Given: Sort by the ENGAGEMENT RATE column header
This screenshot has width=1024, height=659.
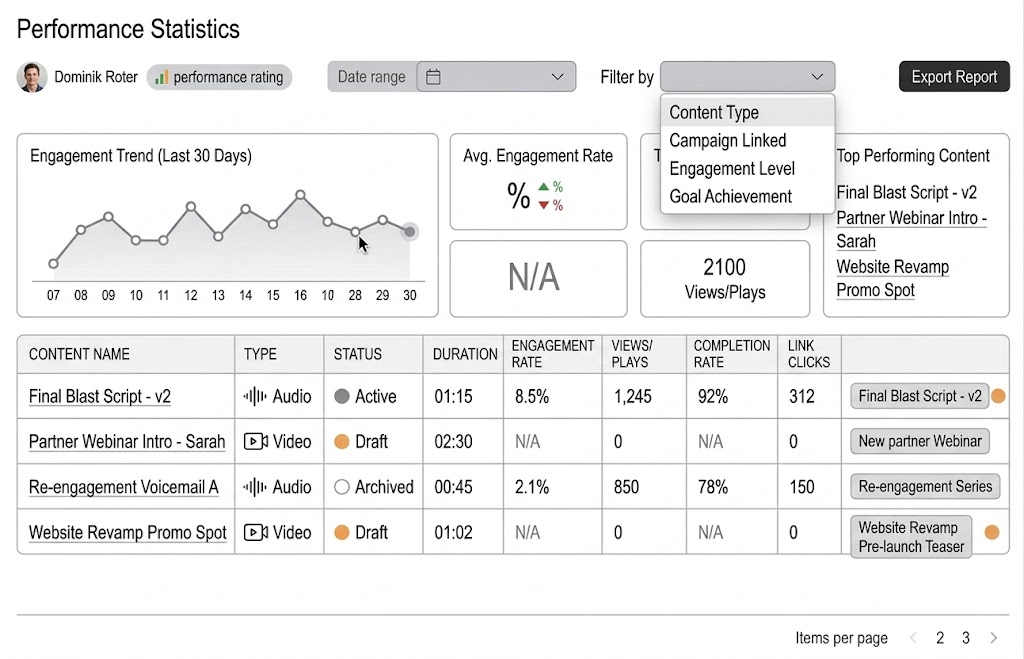Looking at the screenshot, I should [x=552, y=354].
